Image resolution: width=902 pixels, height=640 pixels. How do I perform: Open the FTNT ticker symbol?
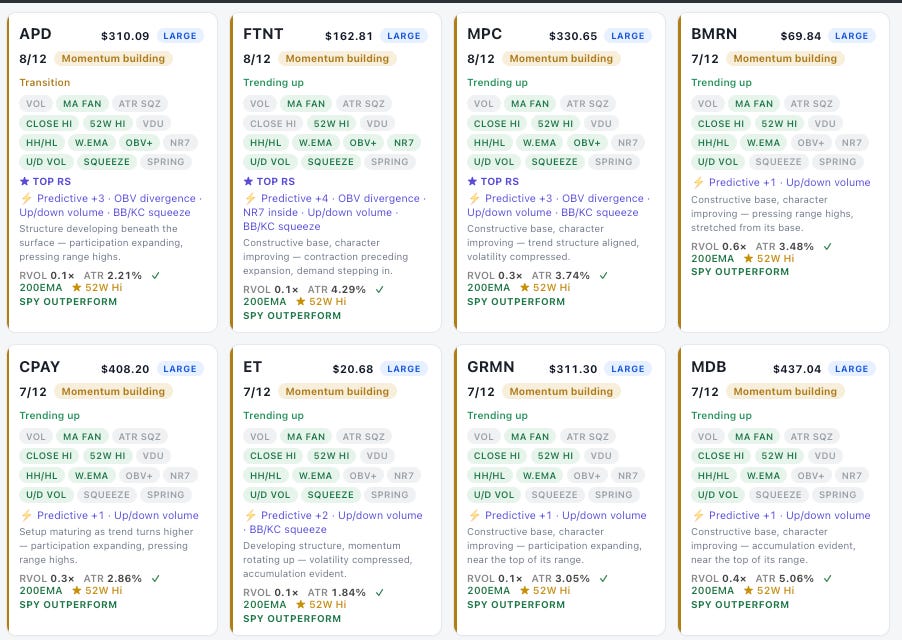coord(263,34)
